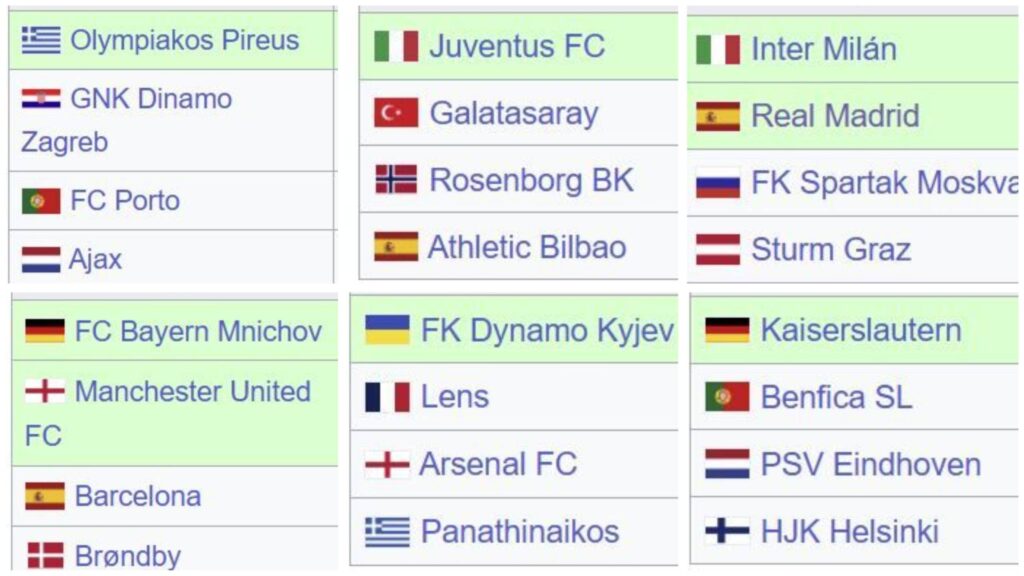Image resolution: width=1024 pixels, height=576 pixels.
Task: Click the Croatian flag next to GNK Dinamo
Action: tap(41, 99)
